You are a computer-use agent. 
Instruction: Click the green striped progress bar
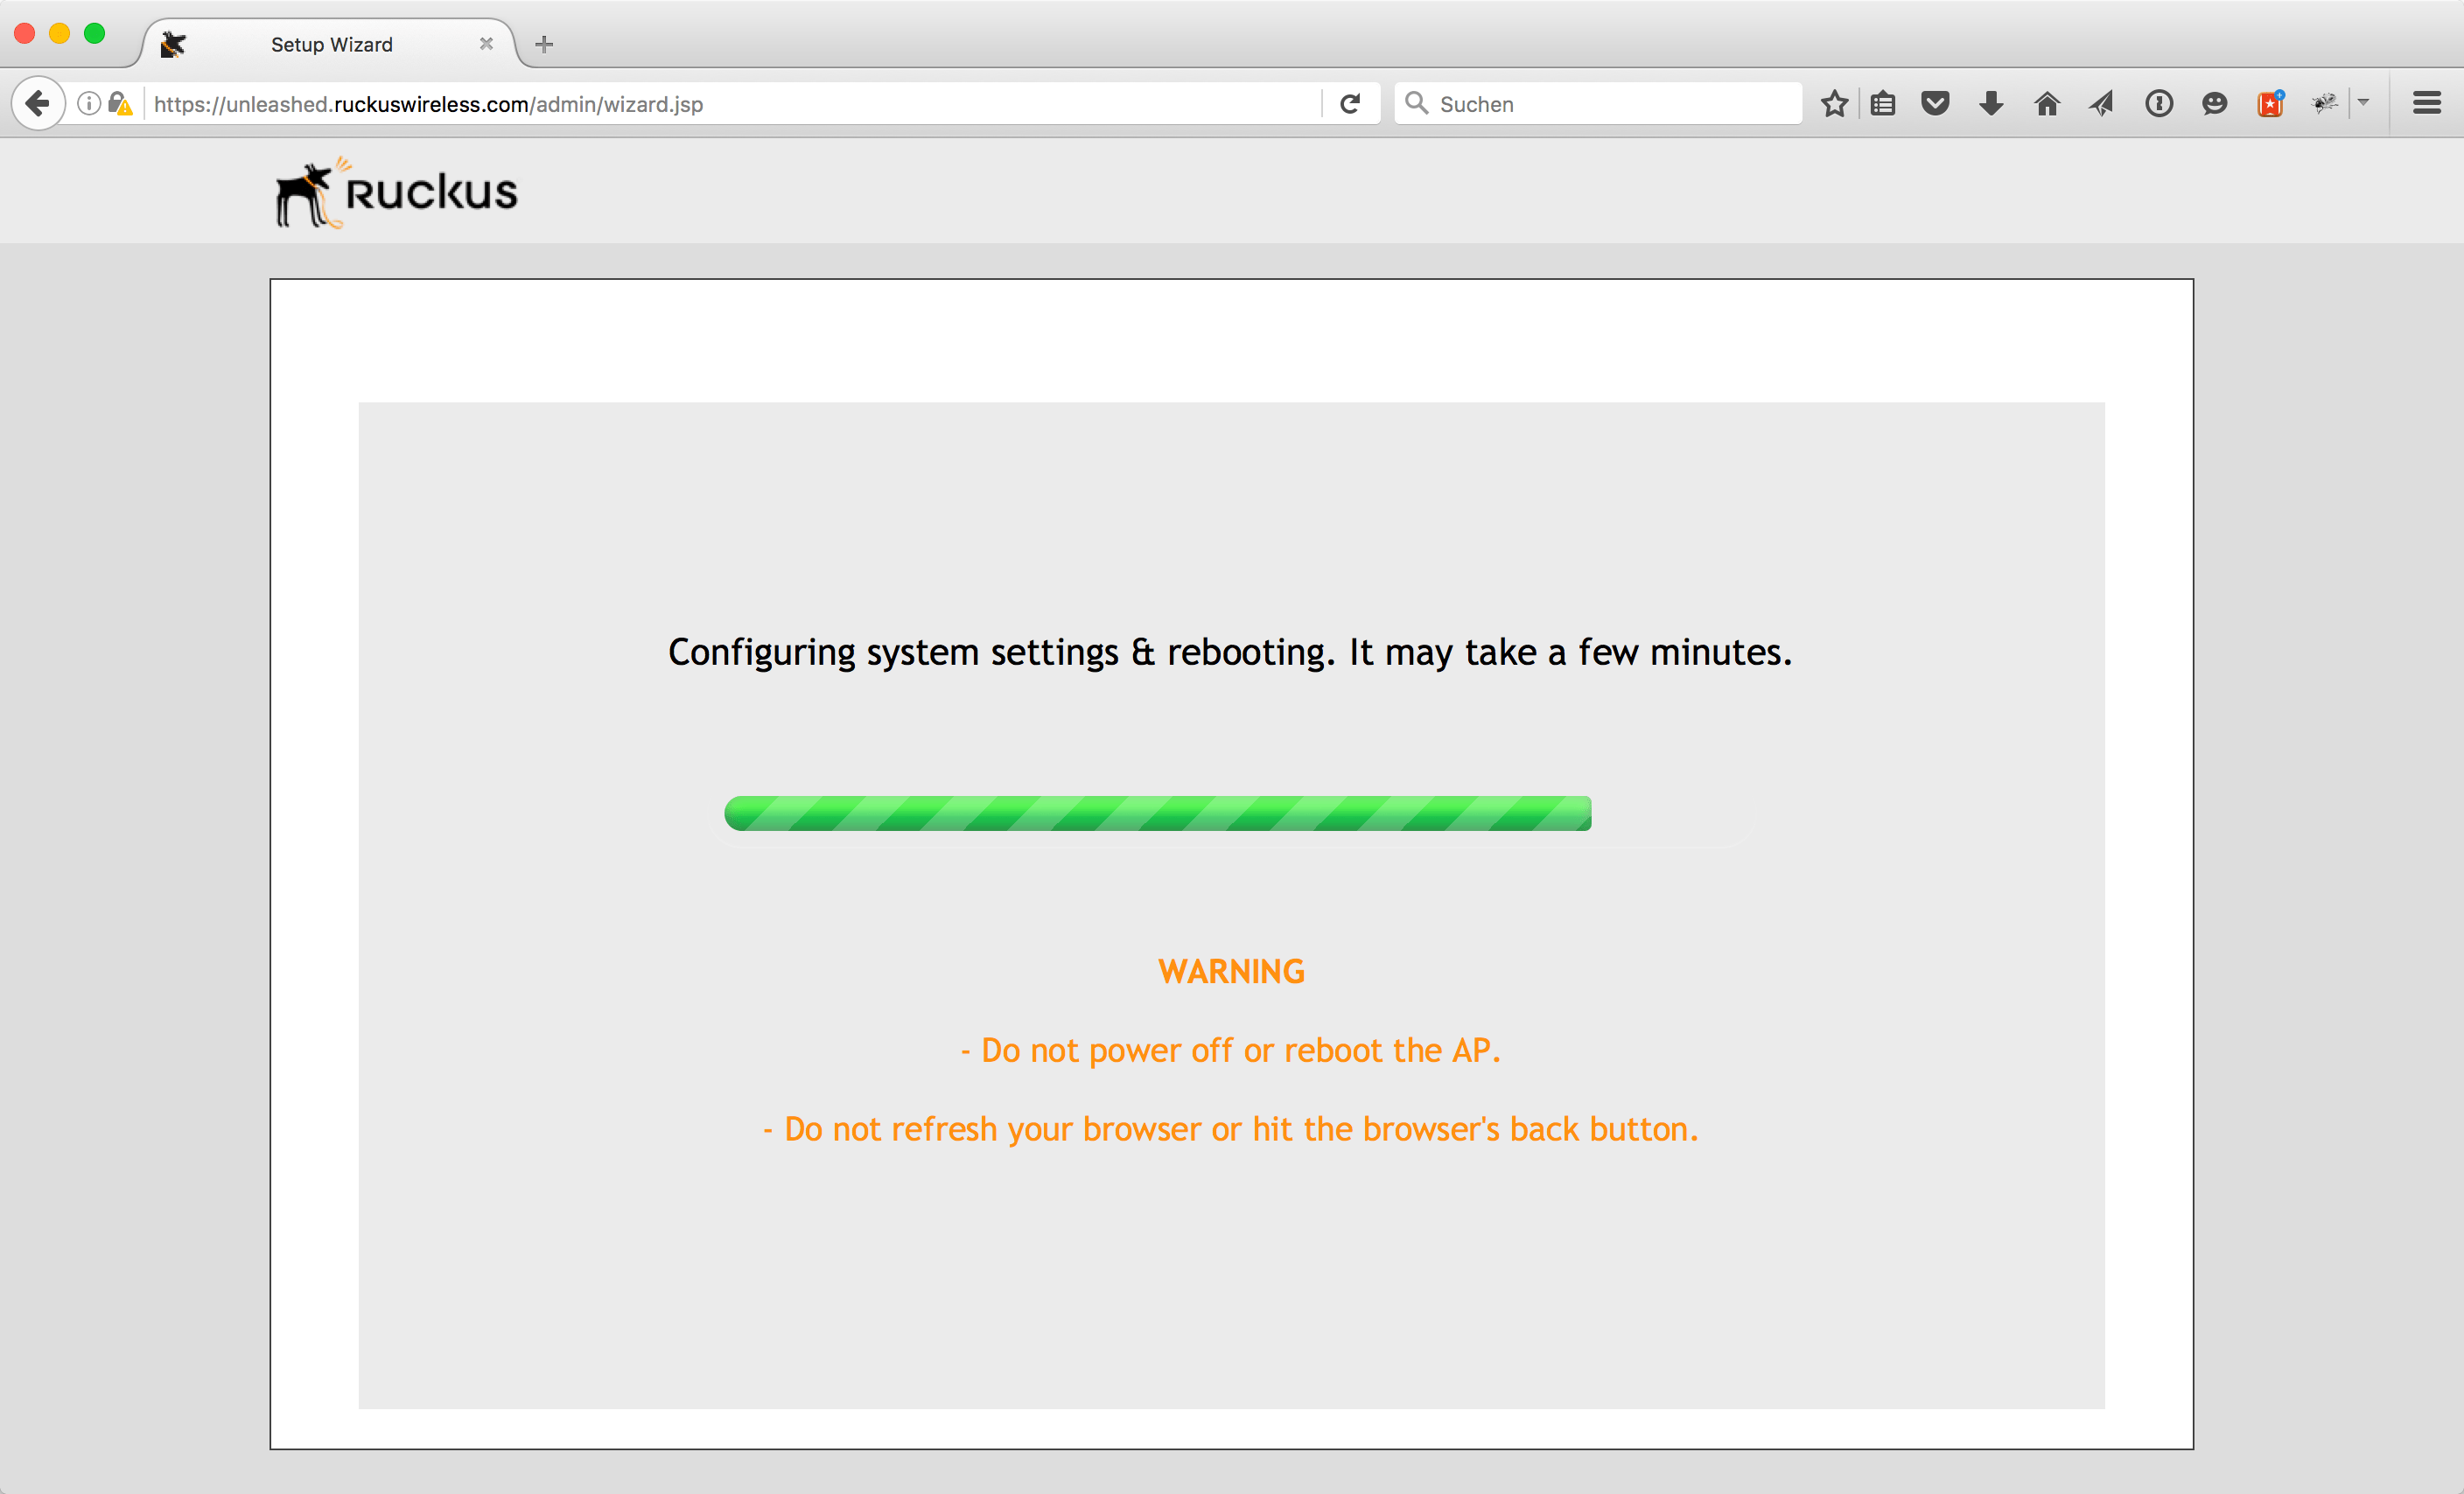tap(1157, 813)
